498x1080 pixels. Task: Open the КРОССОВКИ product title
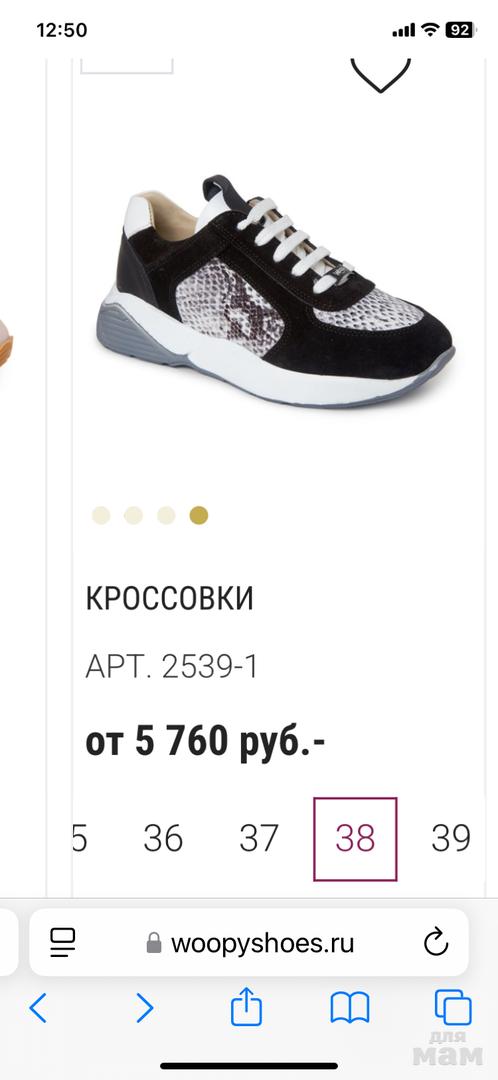169,599
